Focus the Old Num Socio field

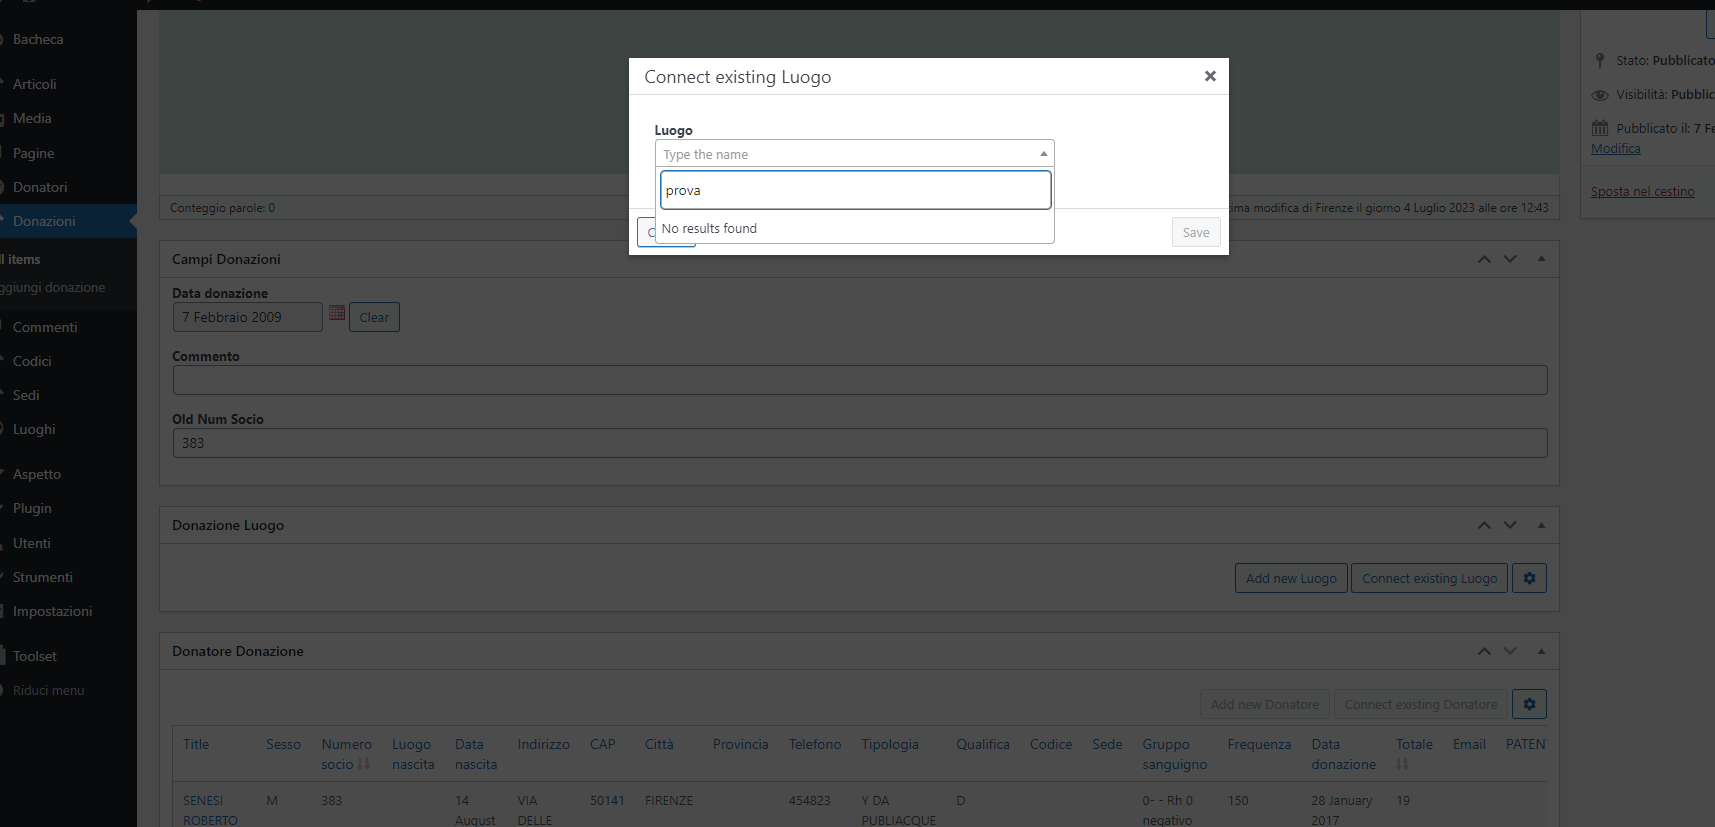[x=860, y=443]
